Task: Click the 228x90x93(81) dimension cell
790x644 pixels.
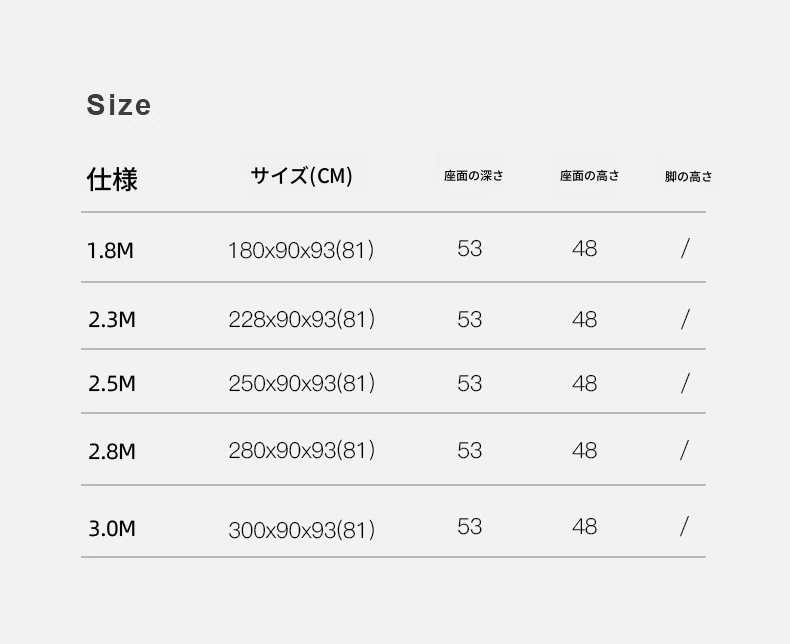Action: tap(301, 320)
